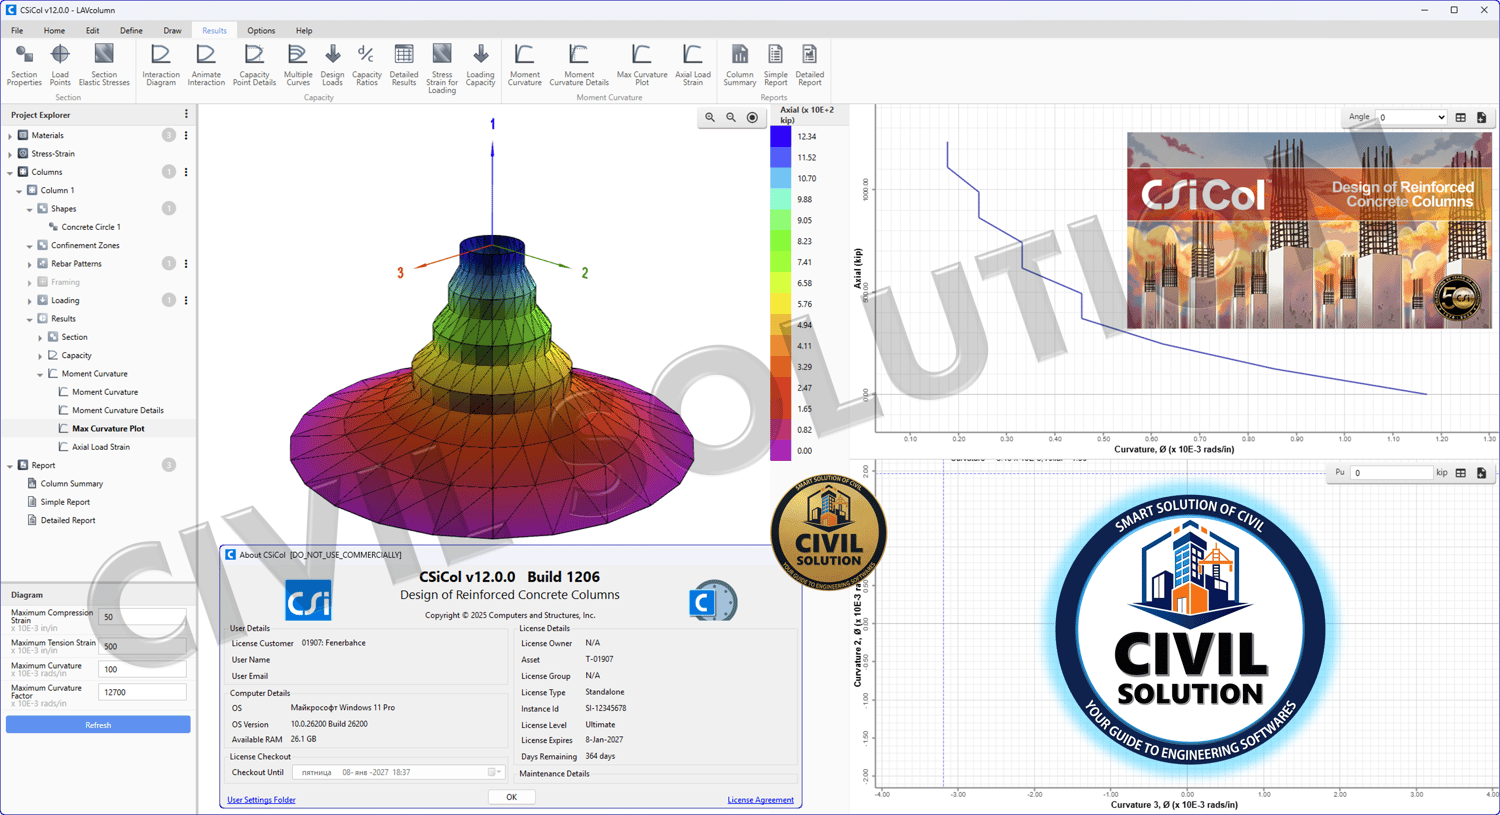Switch to the Home tab
Screen dimensions: 1500x815
(x=54, y=31)
